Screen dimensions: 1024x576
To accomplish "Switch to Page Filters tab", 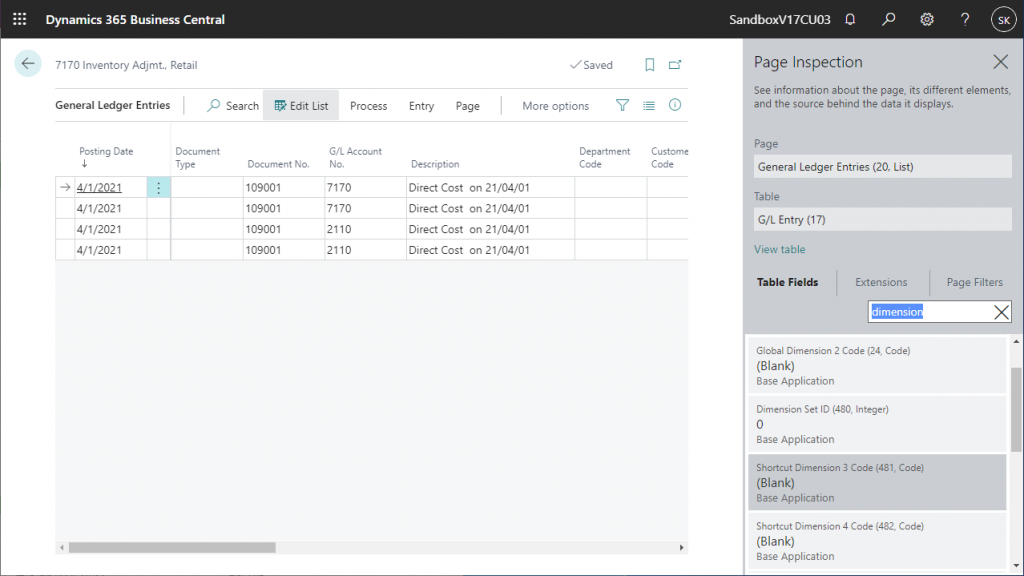I will point(974,282).
